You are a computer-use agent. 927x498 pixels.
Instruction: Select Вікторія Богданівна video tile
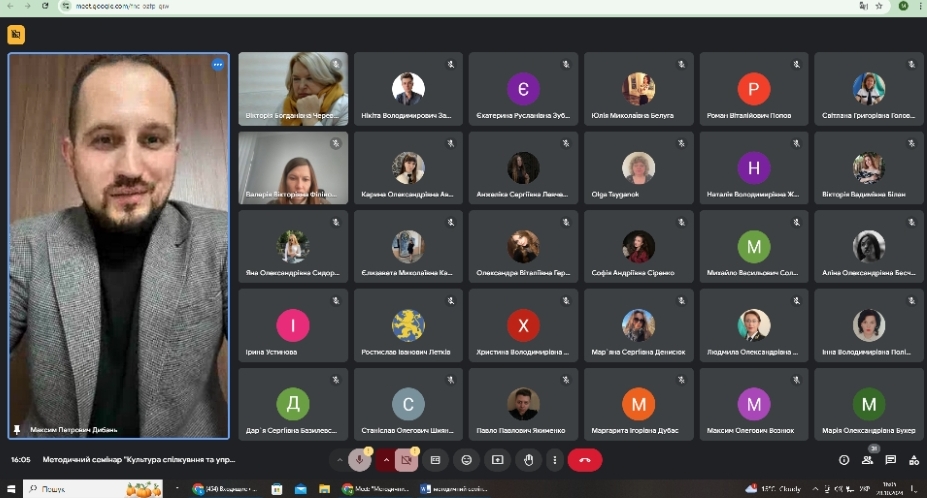(x=293, y=88)
